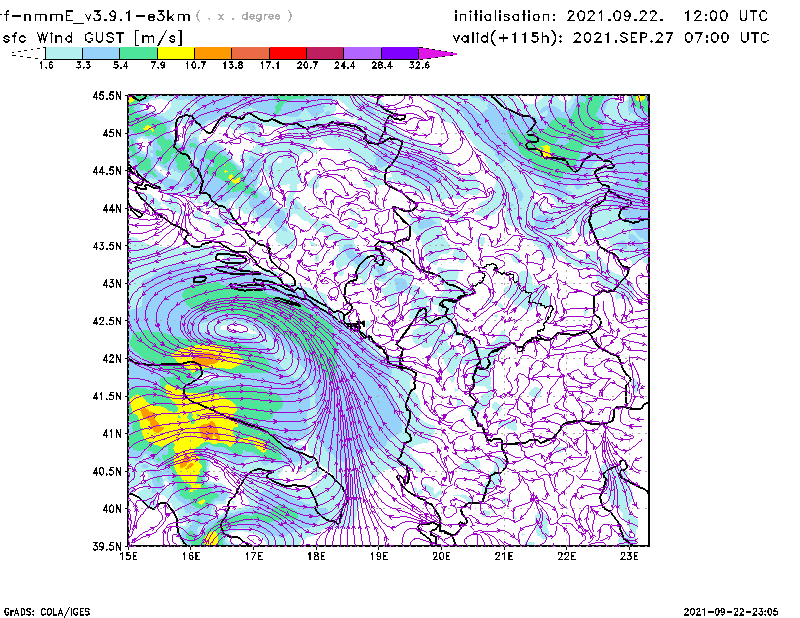Click the '43N' latitude label
Viewport: 800px width, 618px height.
pos(112,283)
